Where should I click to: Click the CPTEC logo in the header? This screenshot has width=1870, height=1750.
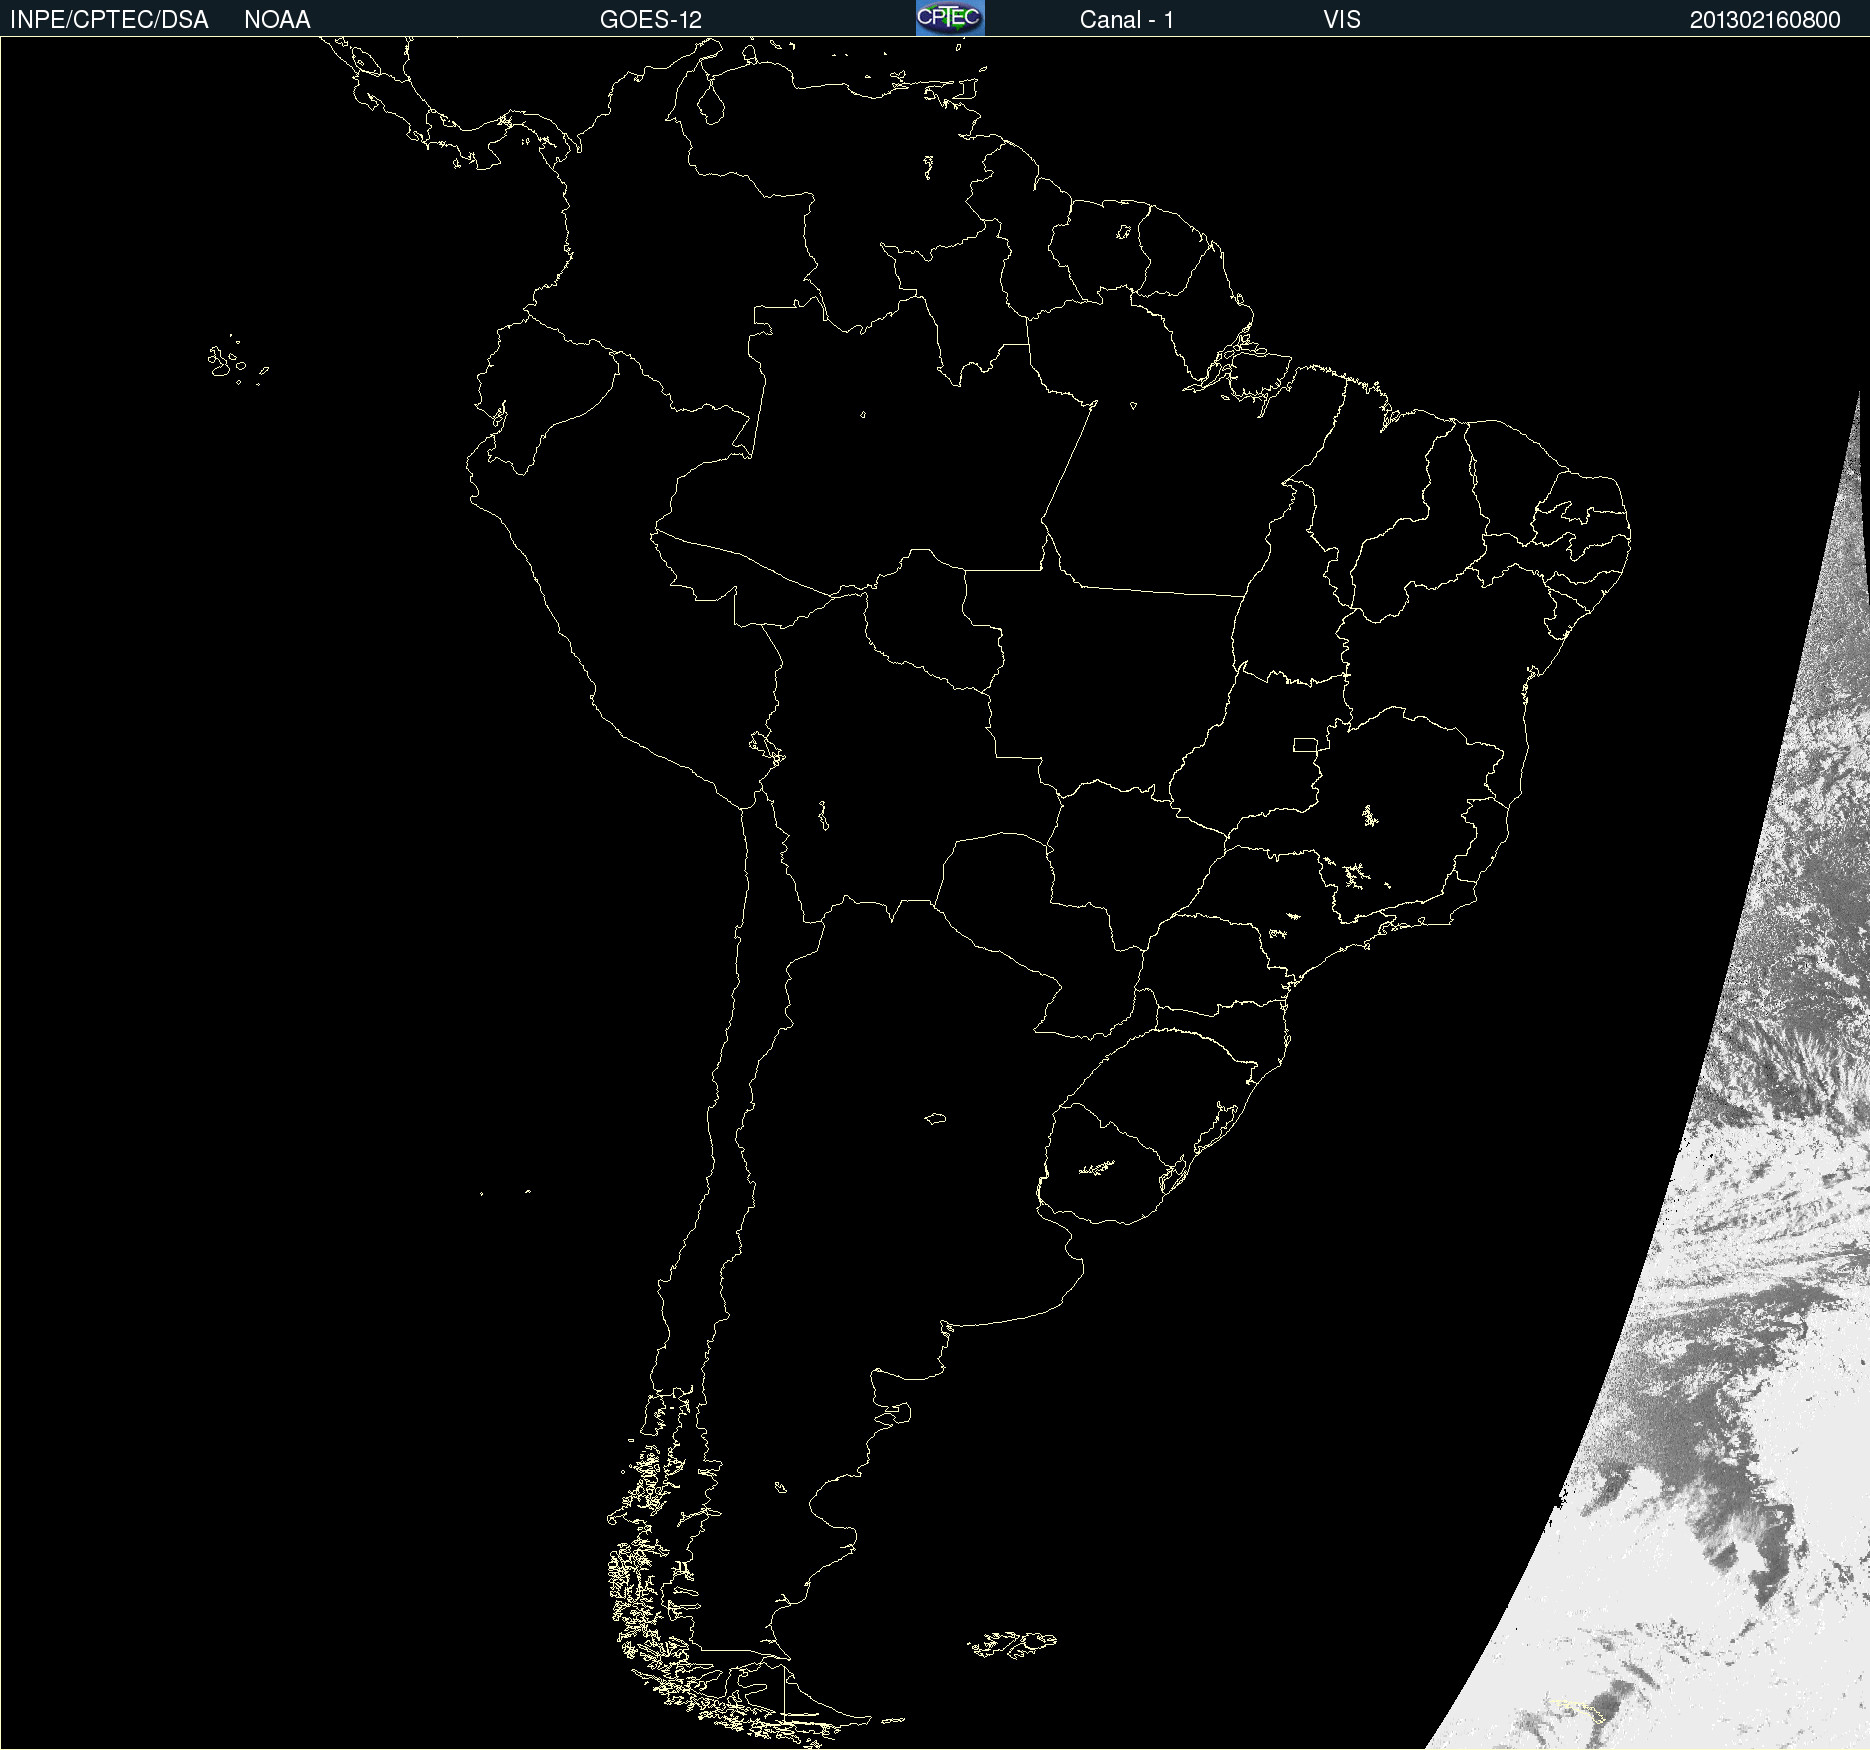coord(950,18)
